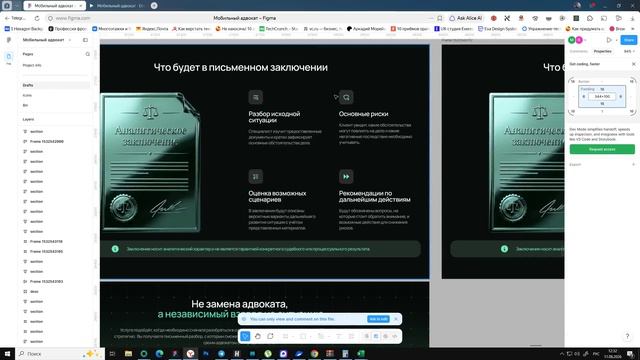Screen dimensions: 640x360
Task: Switch to the Properties tab
Action: point(602,51)
